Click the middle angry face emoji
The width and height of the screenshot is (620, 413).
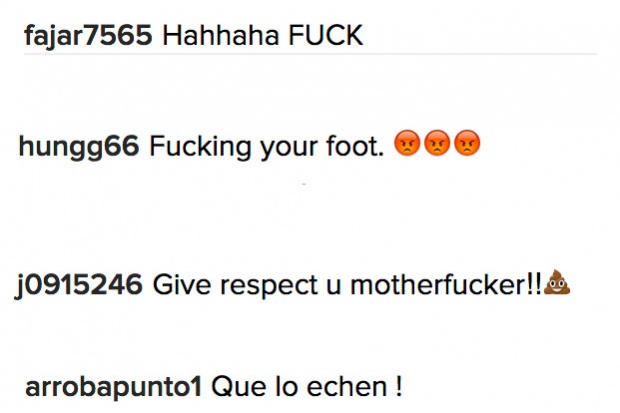(437, 143)
